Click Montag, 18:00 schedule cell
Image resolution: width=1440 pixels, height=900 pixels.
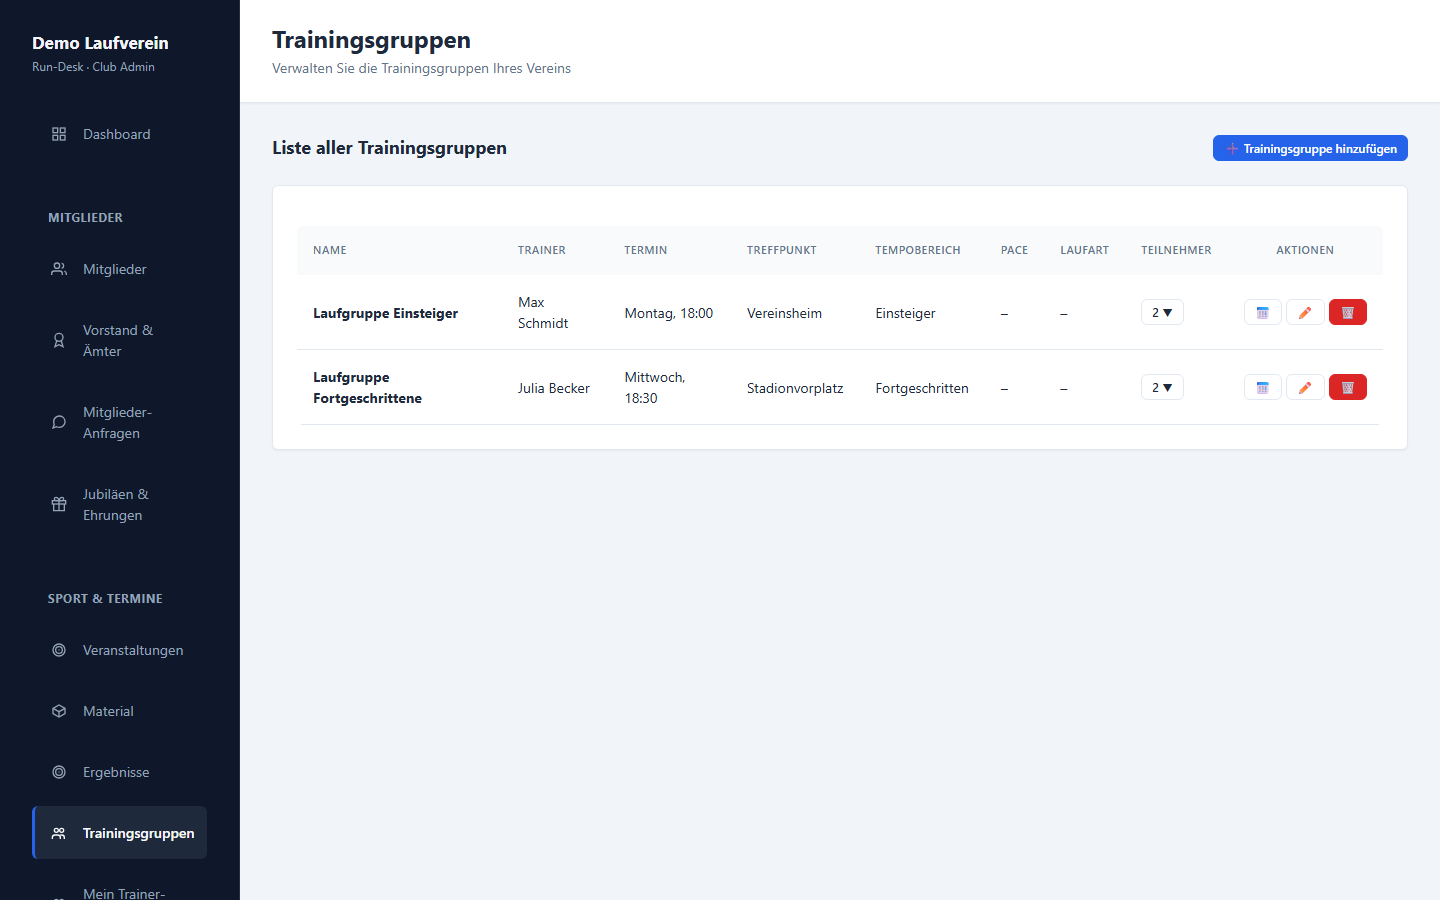669,313
